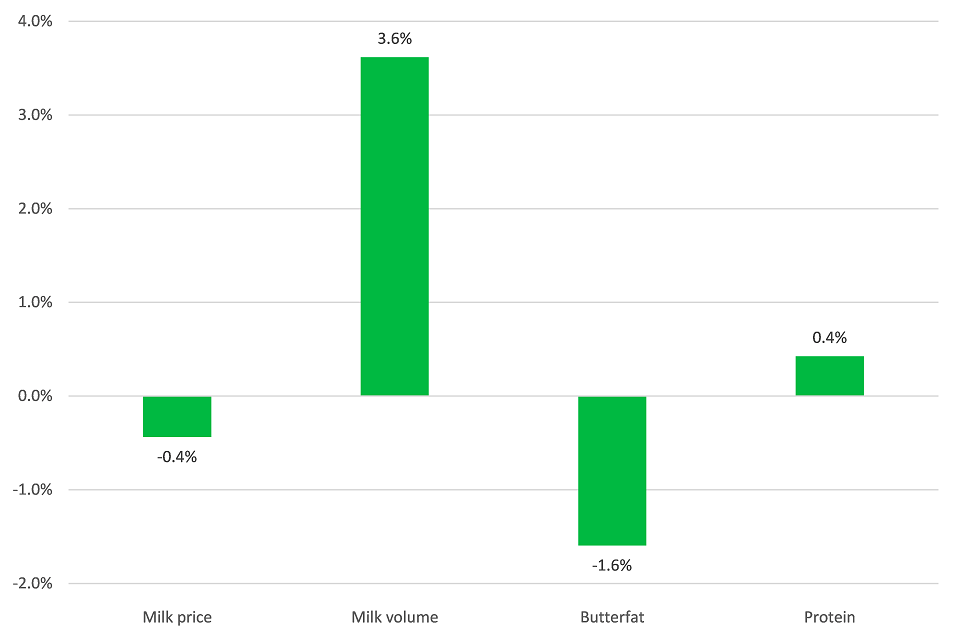Click the 0.0% y-axis label

pyautogui.click(x=35, y=396)
